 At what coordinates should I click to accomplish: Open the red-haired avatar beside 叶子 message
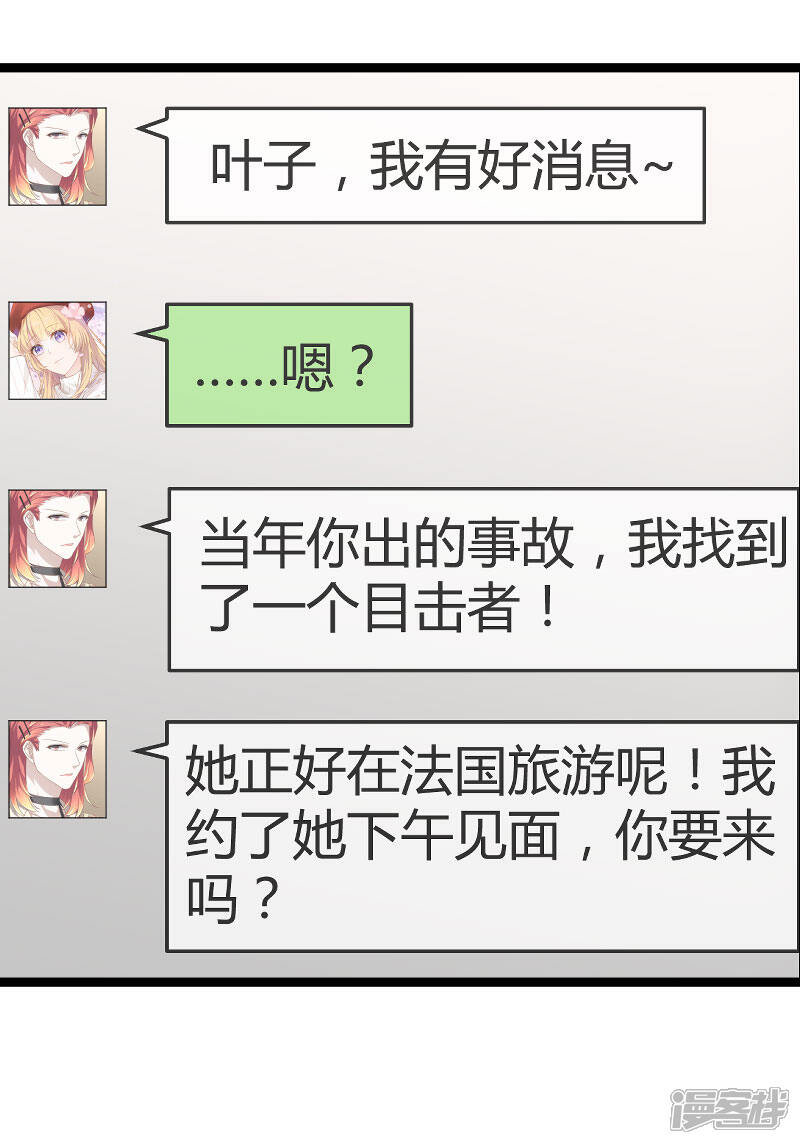pyautogui.click(x=58, y=156)
